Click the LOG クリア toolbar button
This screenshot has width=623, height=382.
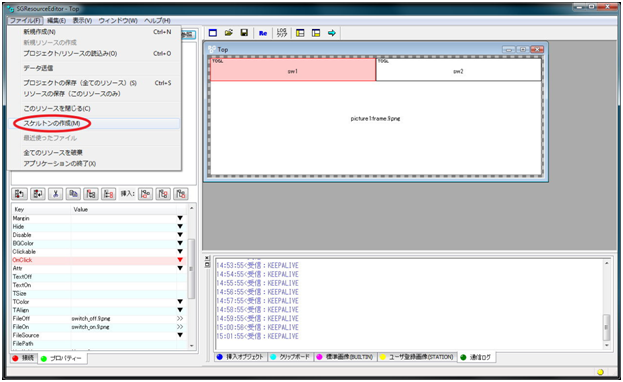click(x=282, y=33)
